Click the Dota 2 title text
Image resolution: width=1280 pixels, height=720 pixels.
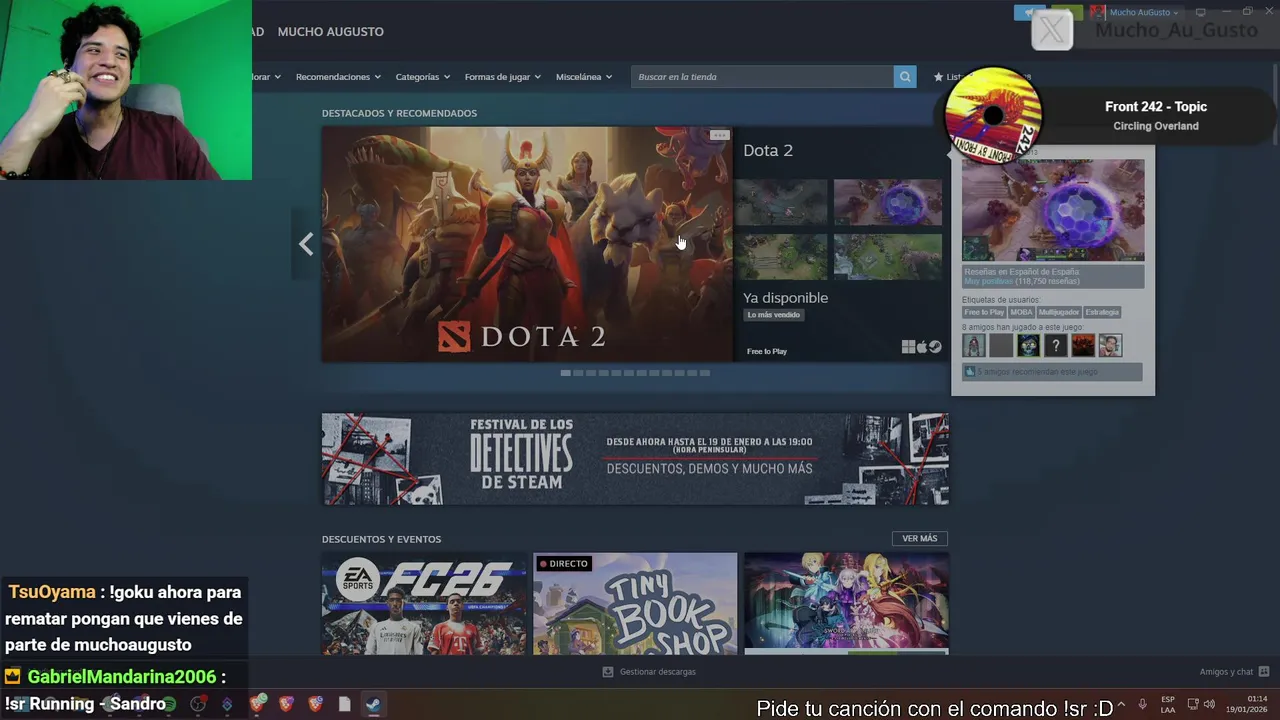pyautogui.click(x=768, y=150)
